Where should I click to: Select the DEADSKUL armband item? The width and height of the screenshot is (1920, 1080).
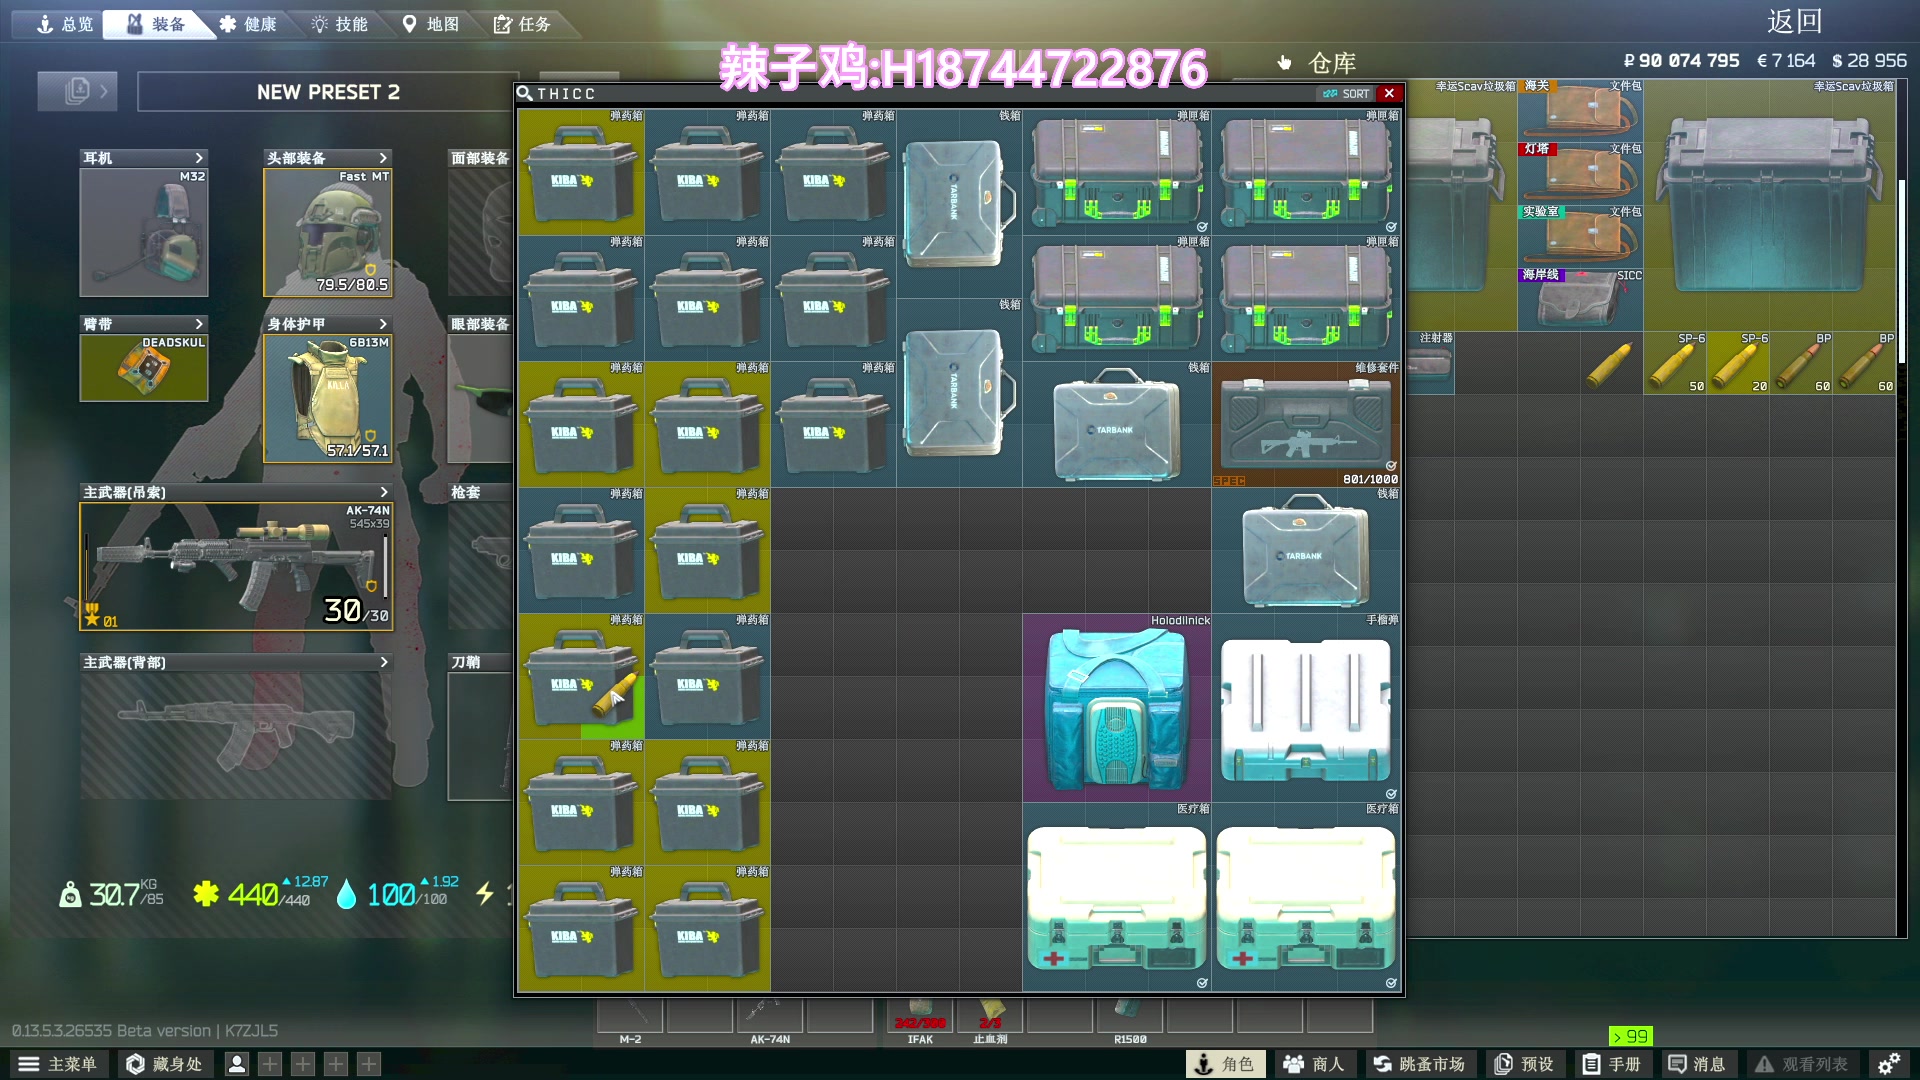(x=144, y=368)
